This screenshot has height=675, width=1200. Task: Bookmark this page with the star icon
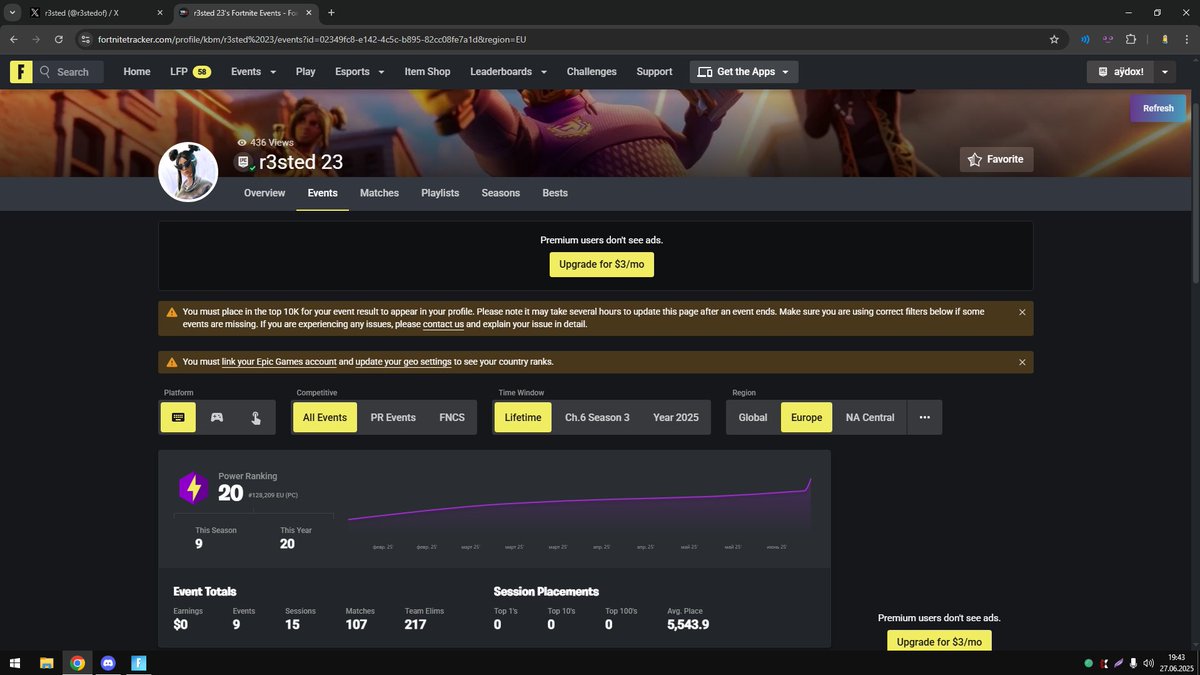(1054, 39)
